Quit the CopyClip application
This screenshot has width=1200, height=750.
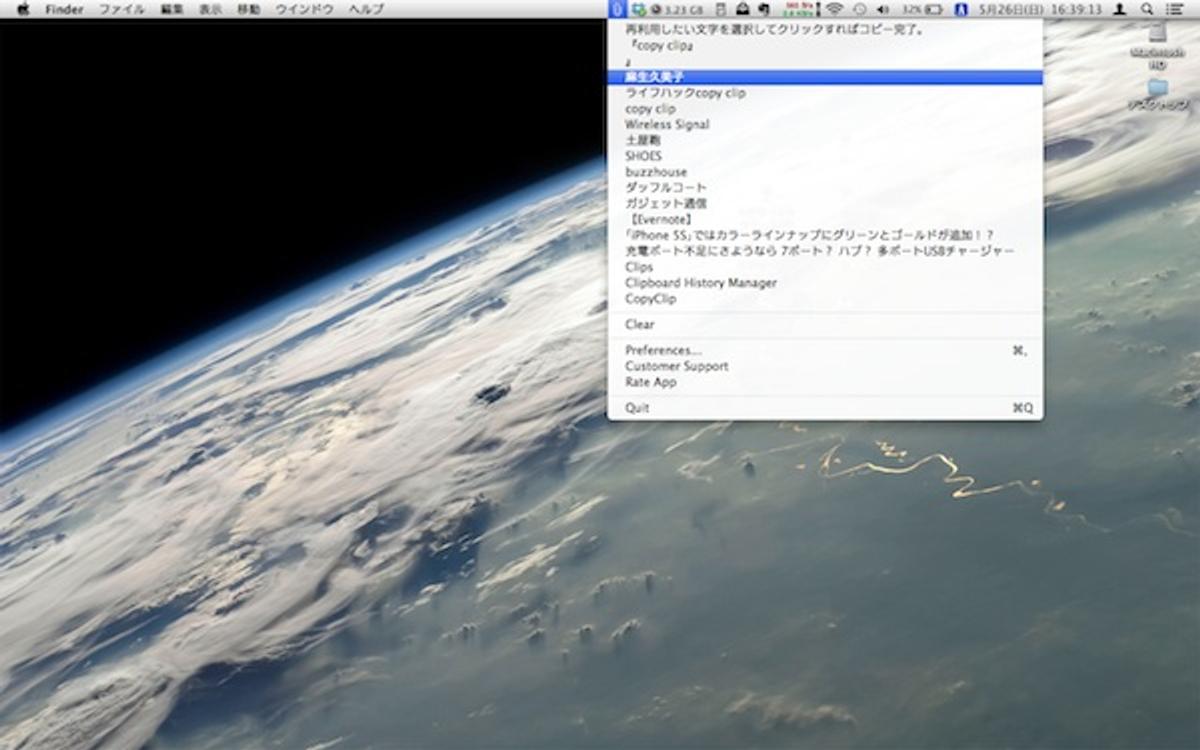(637, 408)
